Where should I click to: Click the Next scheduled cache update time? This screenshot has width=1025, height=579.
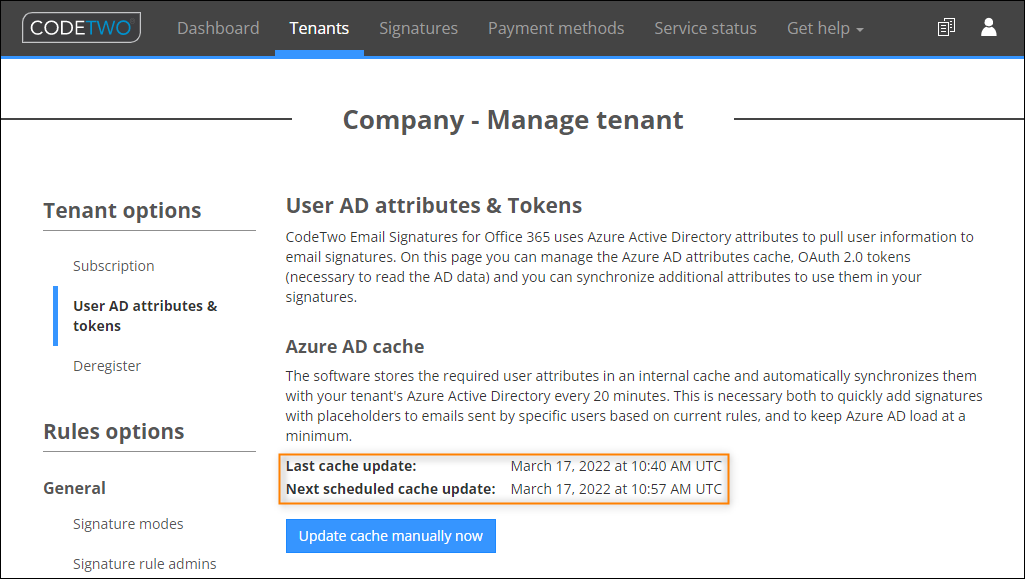616,489
